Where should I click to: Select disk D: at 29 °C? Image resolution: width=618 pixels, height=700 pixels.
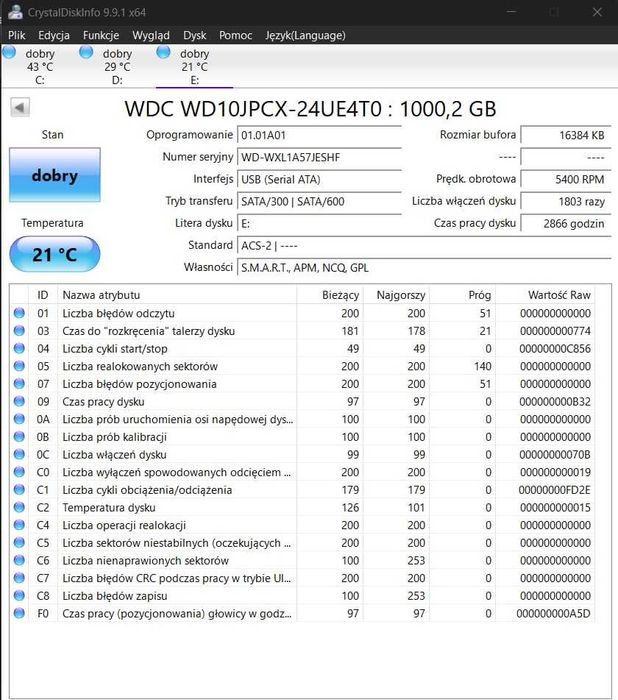tap(117, 67)
